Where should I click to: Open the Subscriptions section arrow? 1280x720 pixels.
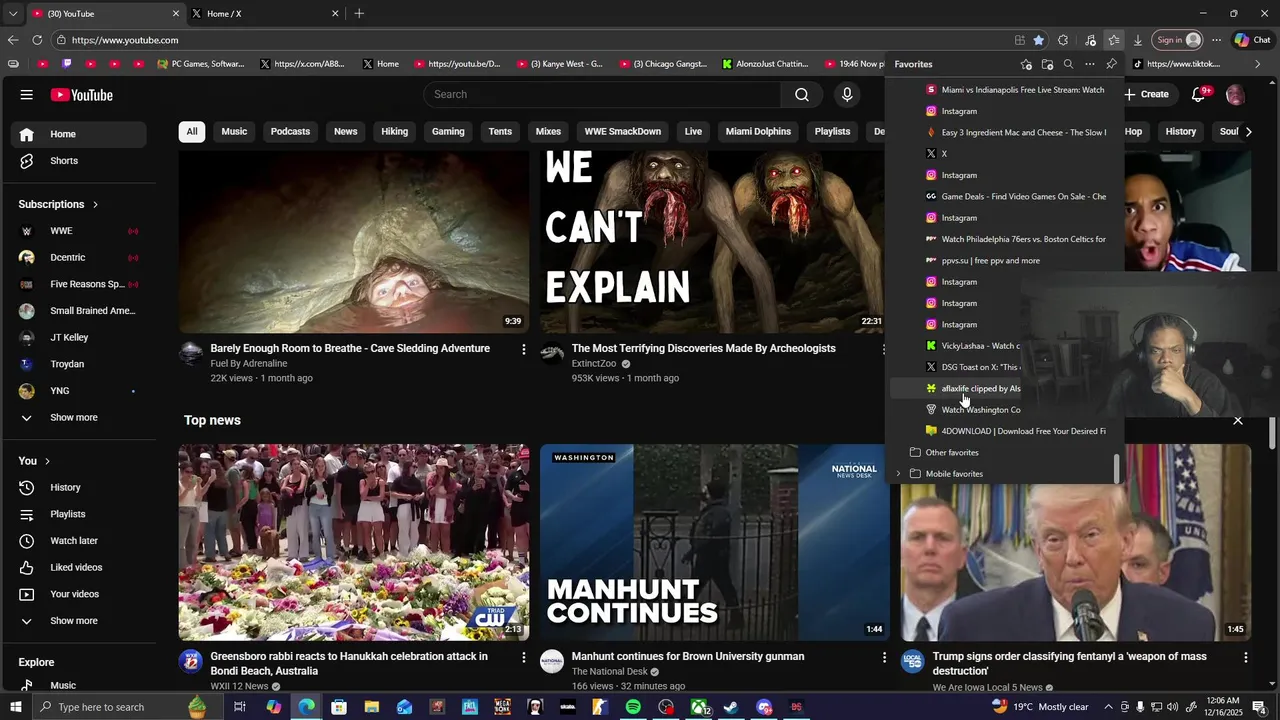click(96, 205)
